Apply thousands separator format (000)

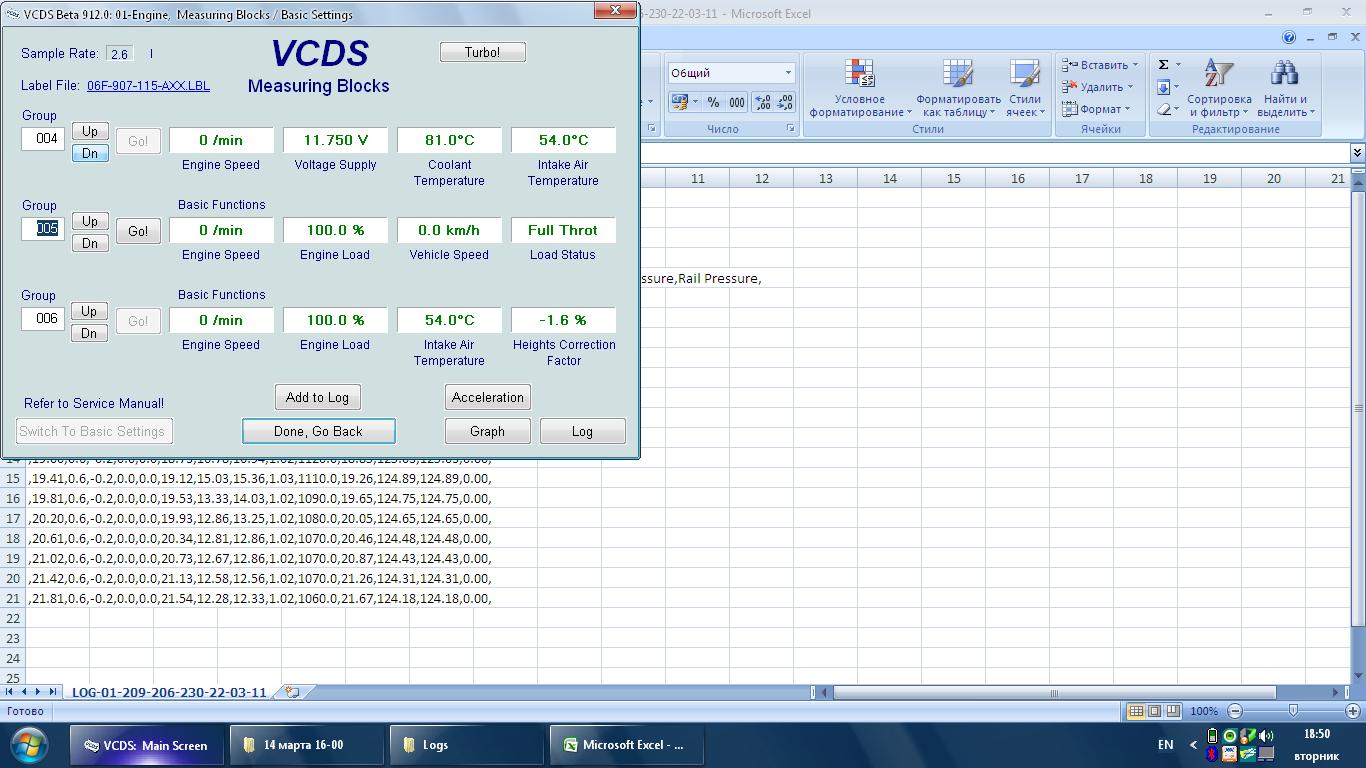click(737, 102)
